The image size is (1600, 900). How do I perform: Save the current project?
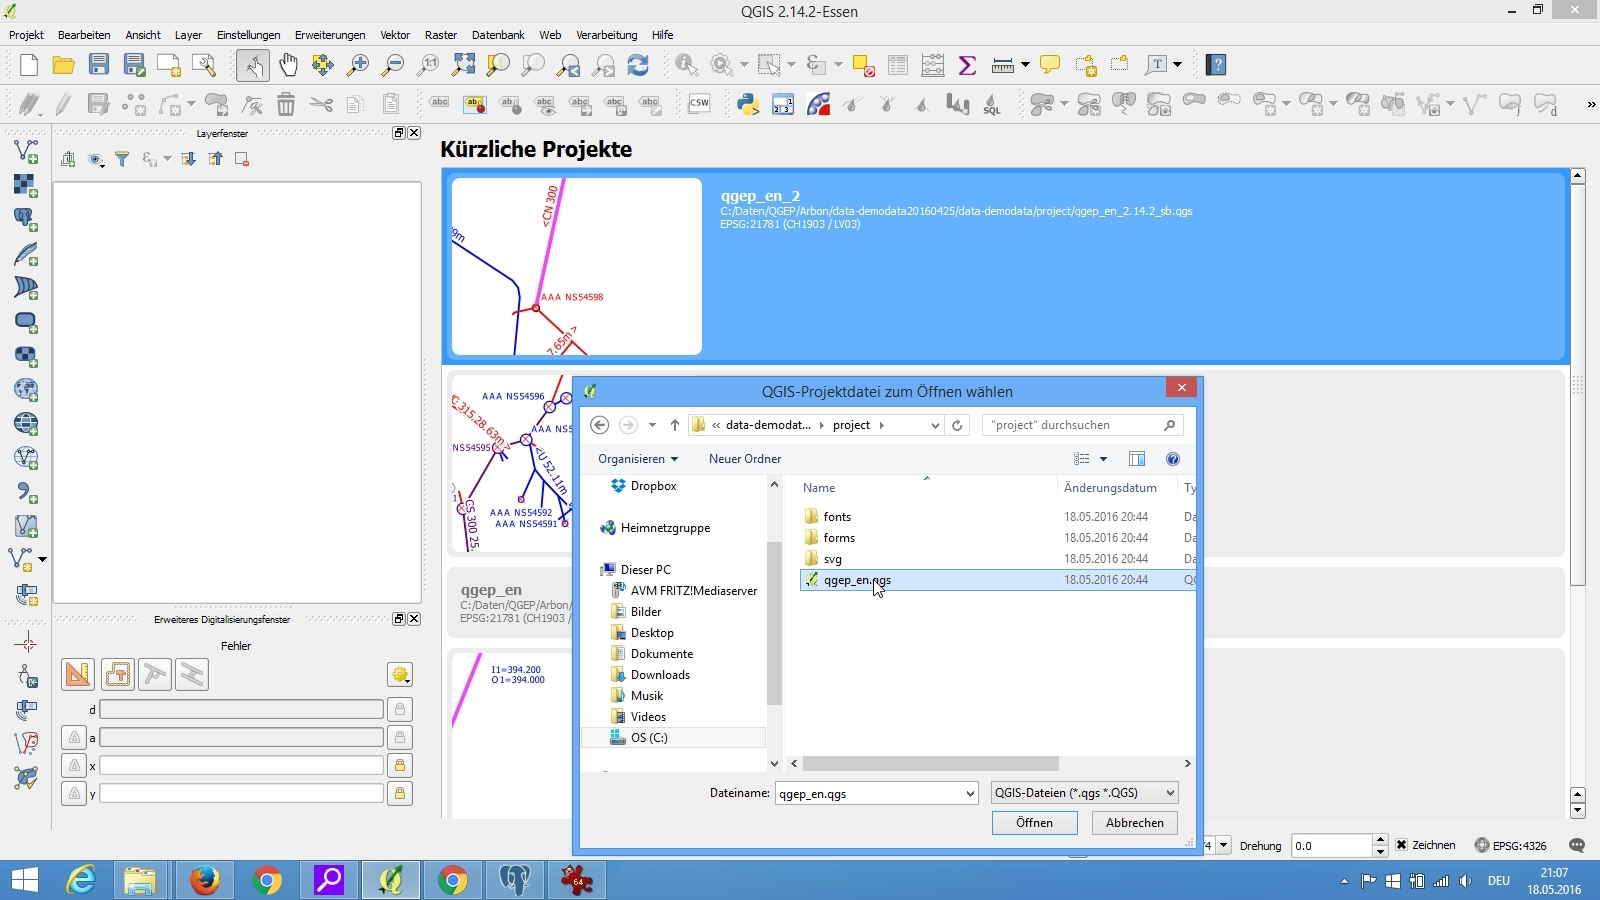[98, 65]
